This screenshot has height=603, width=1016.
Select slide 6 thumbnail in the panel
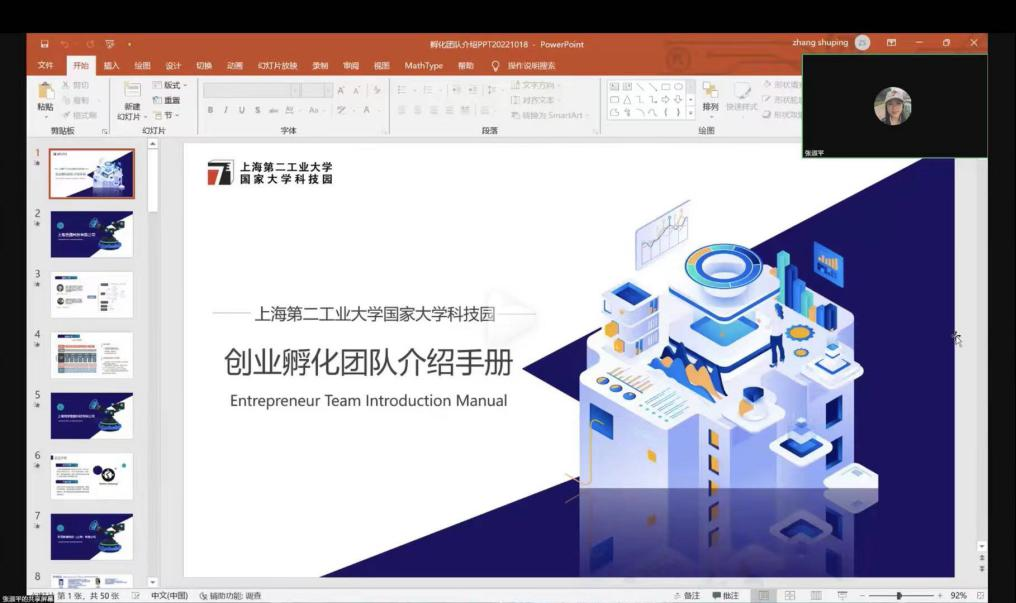[91, 476]
